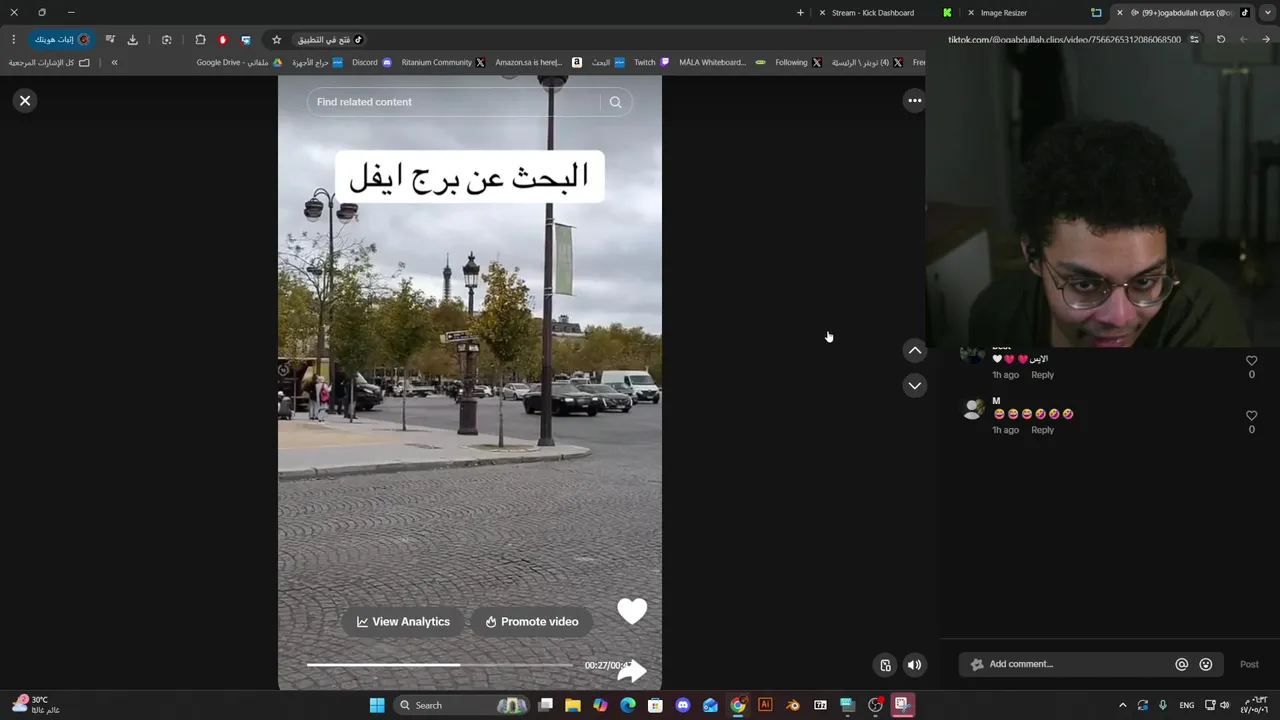Open Windows Start menu
The image size is (1280, 720).
[377, 705]
